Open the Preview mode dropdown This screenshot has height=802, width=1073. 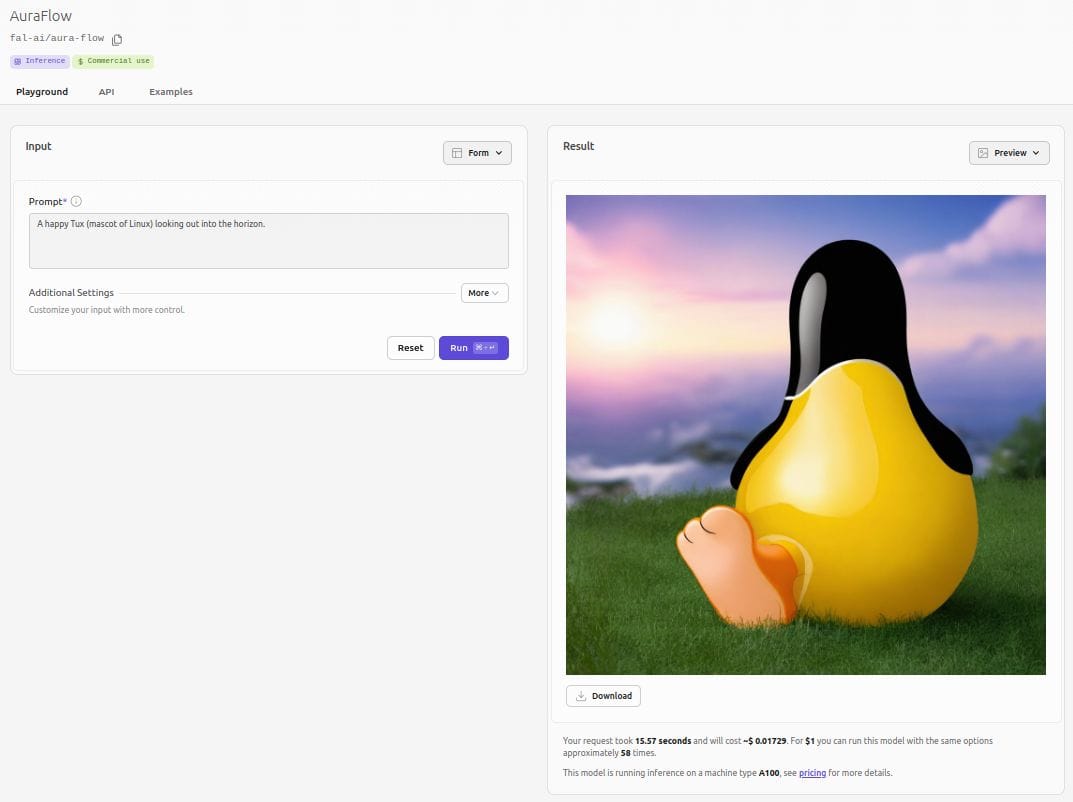[x=1009, y=152]
